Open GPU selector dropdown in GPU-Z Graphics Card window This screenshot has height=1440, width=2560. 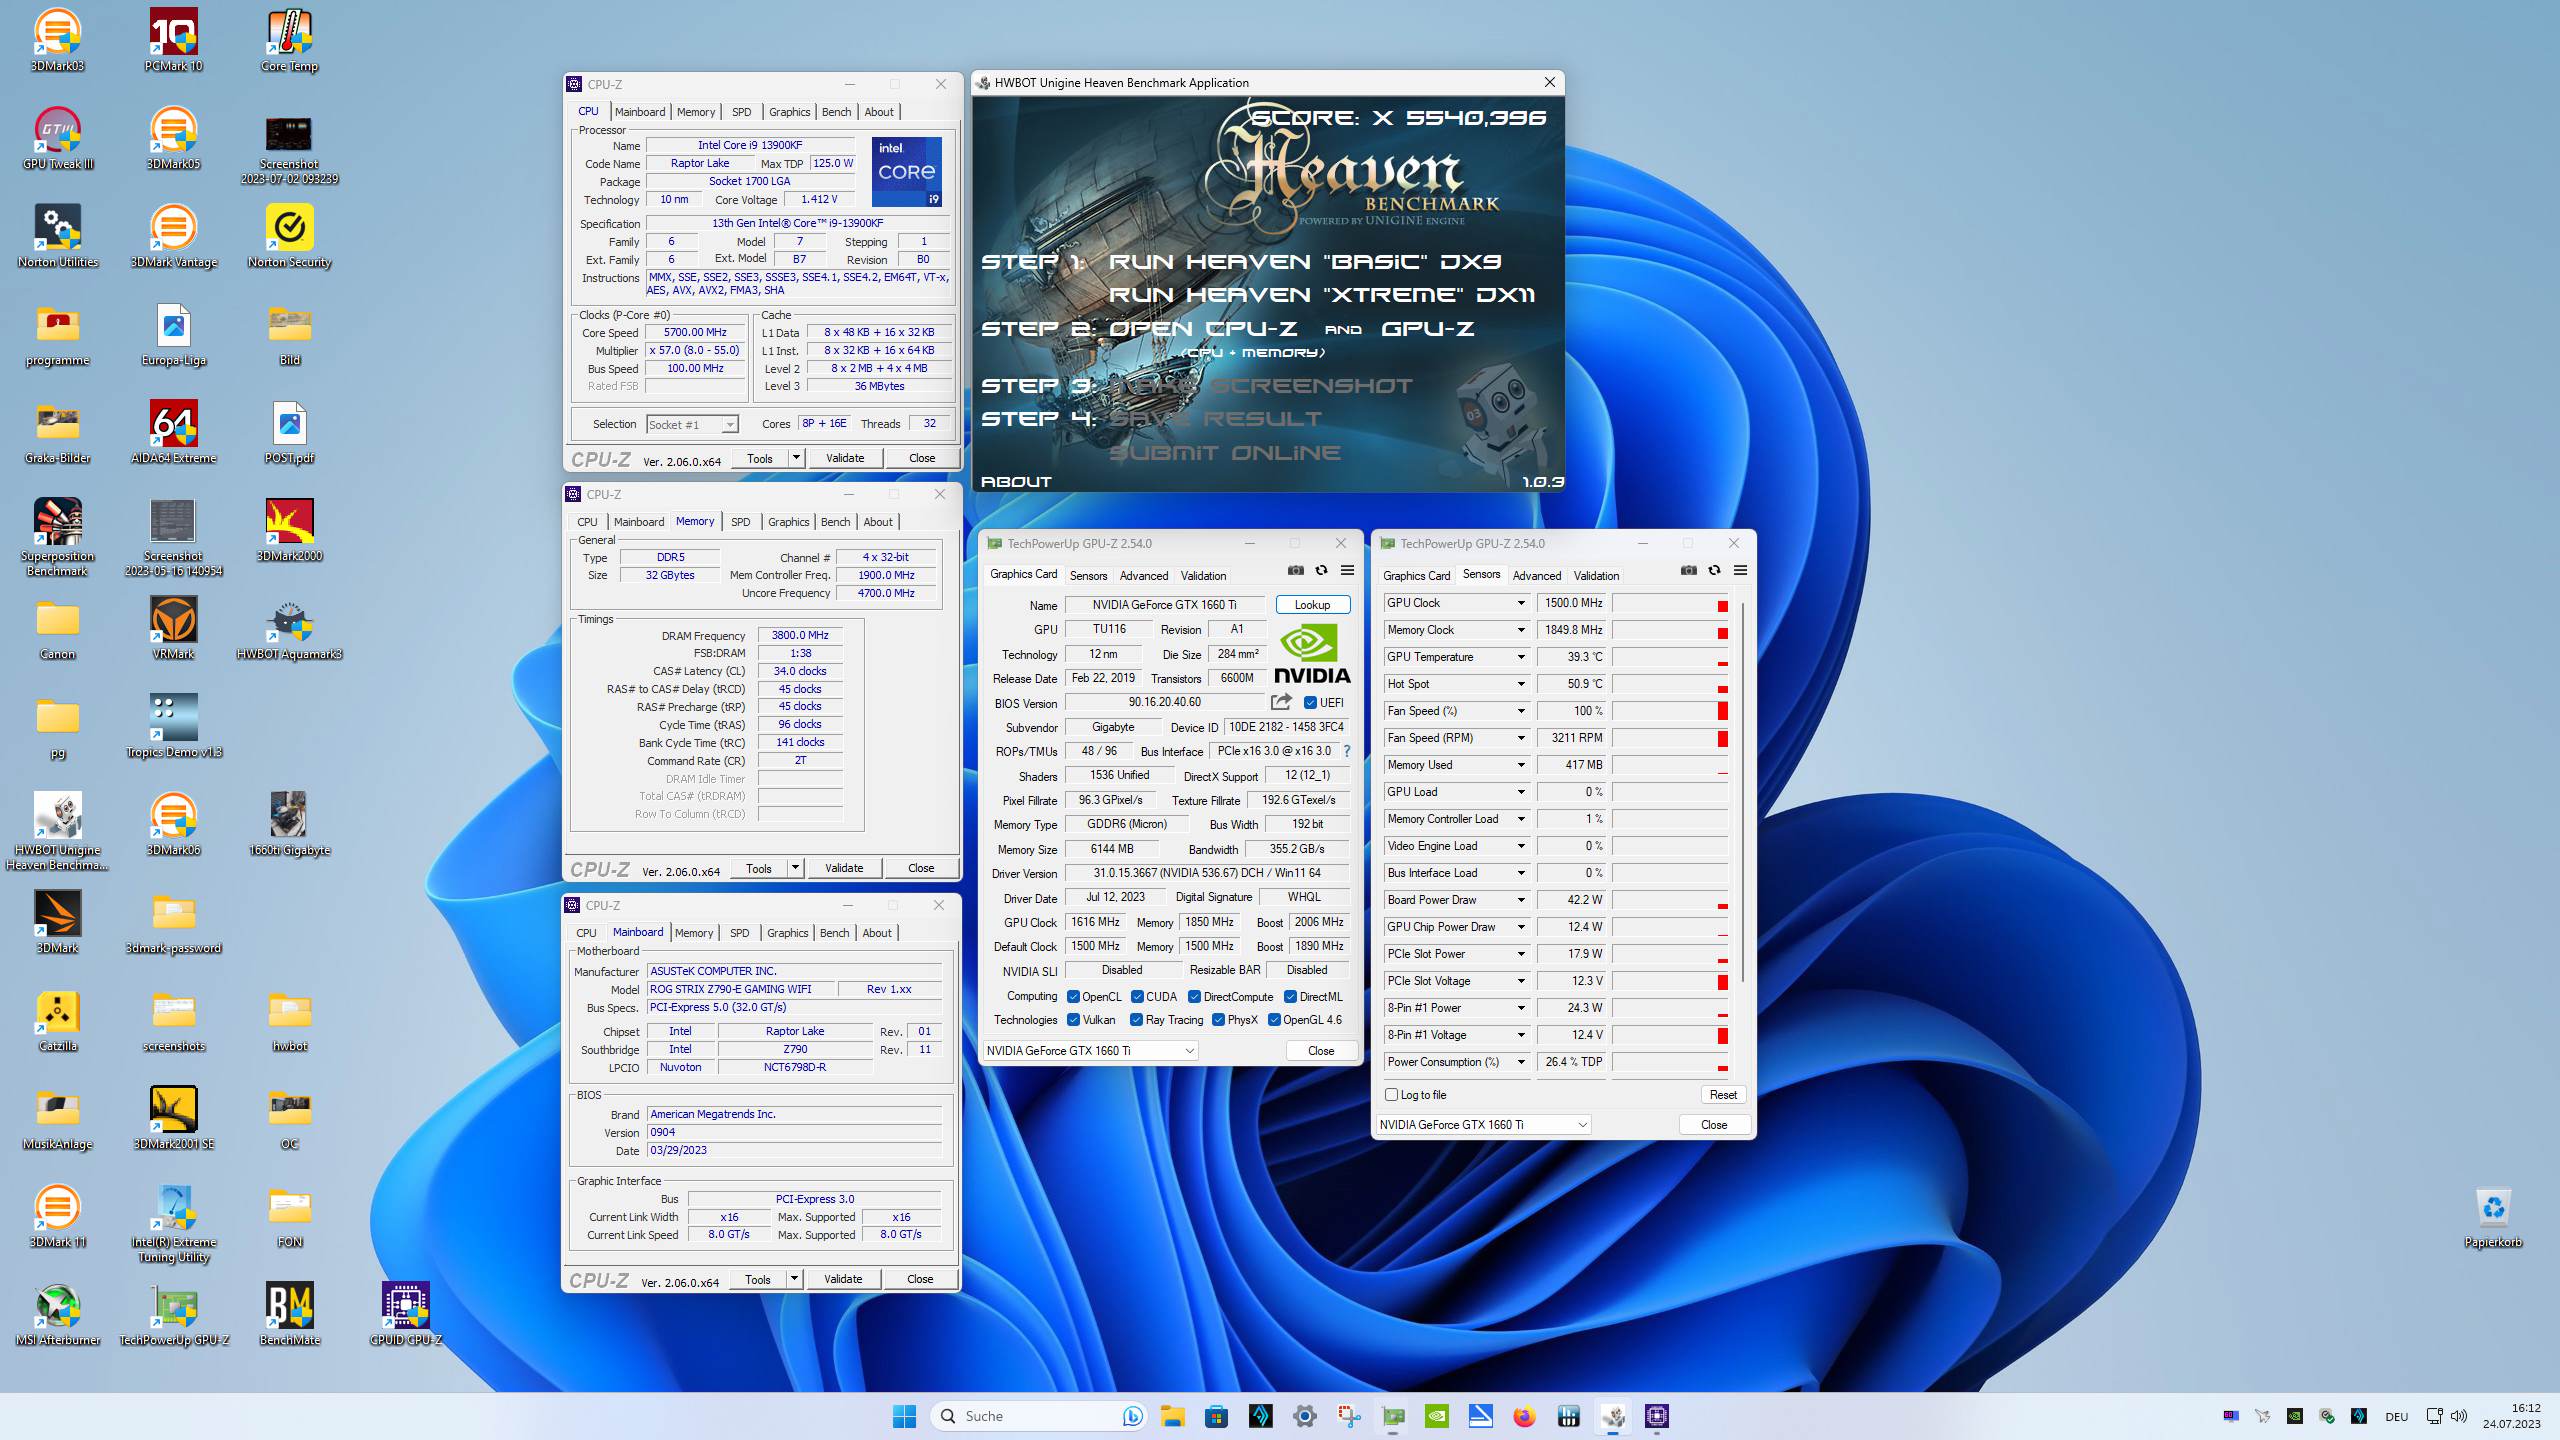tap(1090, 1050)
